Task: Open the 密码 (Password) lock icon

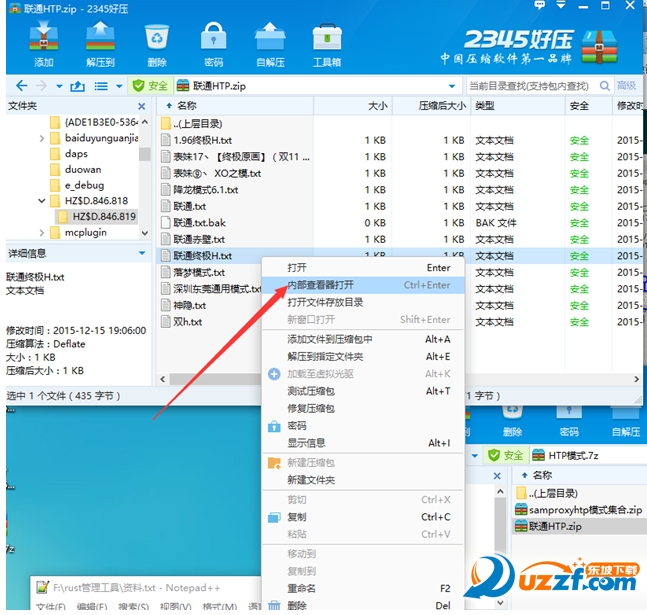Action: (213, 44)
